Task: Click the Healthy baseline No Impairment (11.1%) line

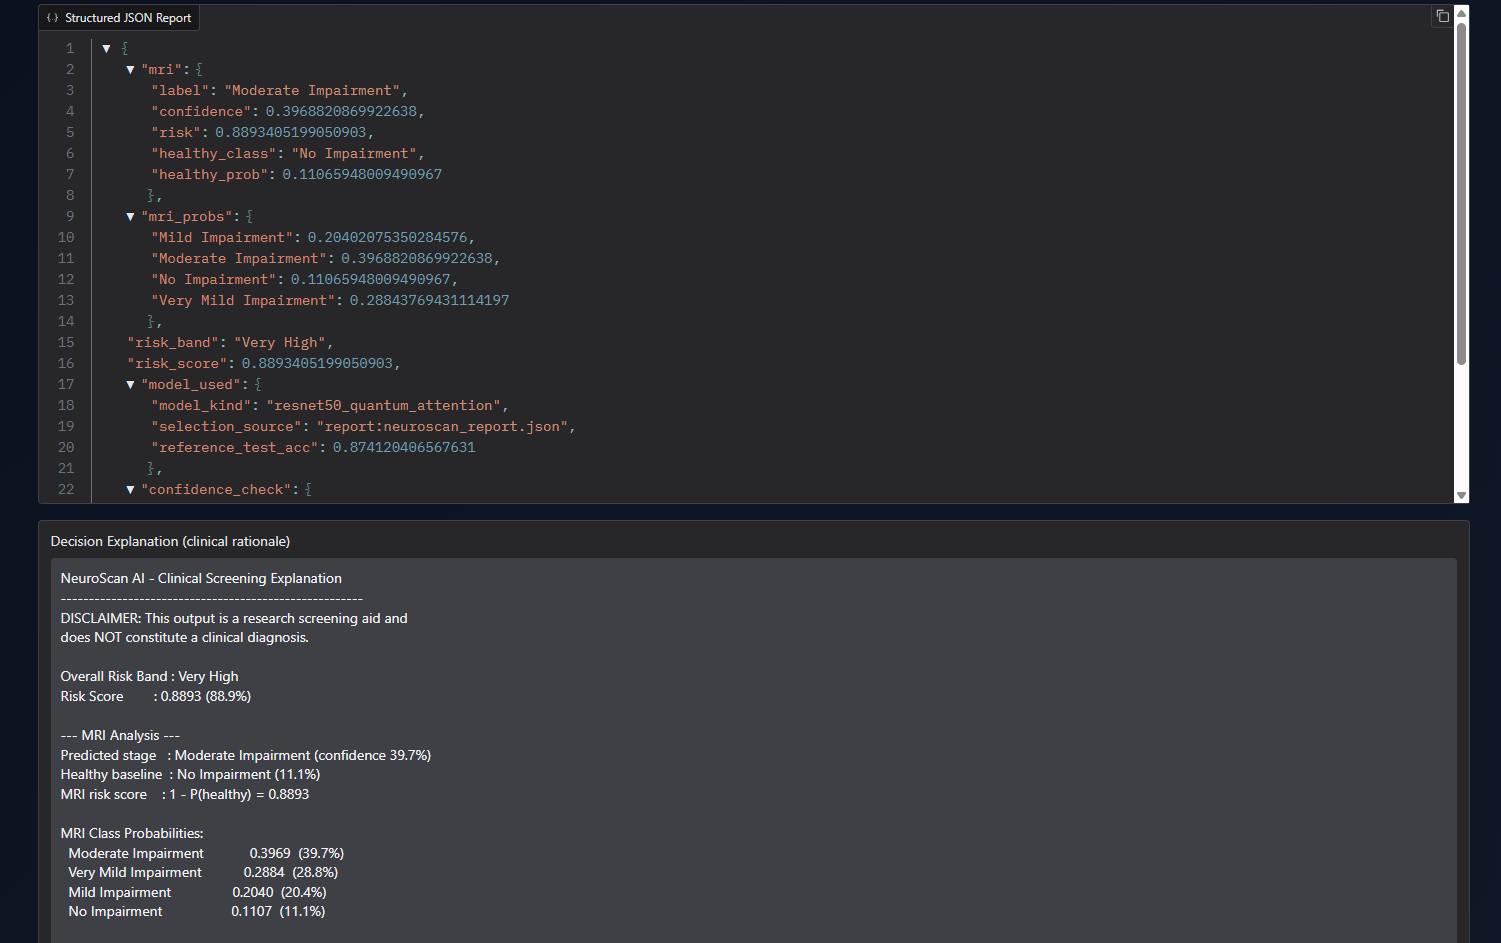Action: coord(190,774)
